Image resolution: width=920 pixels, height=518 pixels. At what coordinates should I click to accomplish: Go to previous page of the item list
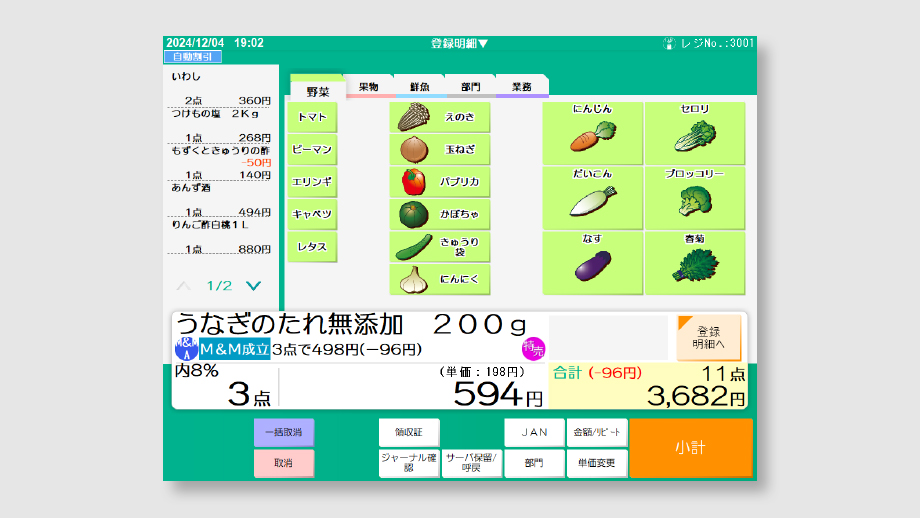click(x=184, y=286)
